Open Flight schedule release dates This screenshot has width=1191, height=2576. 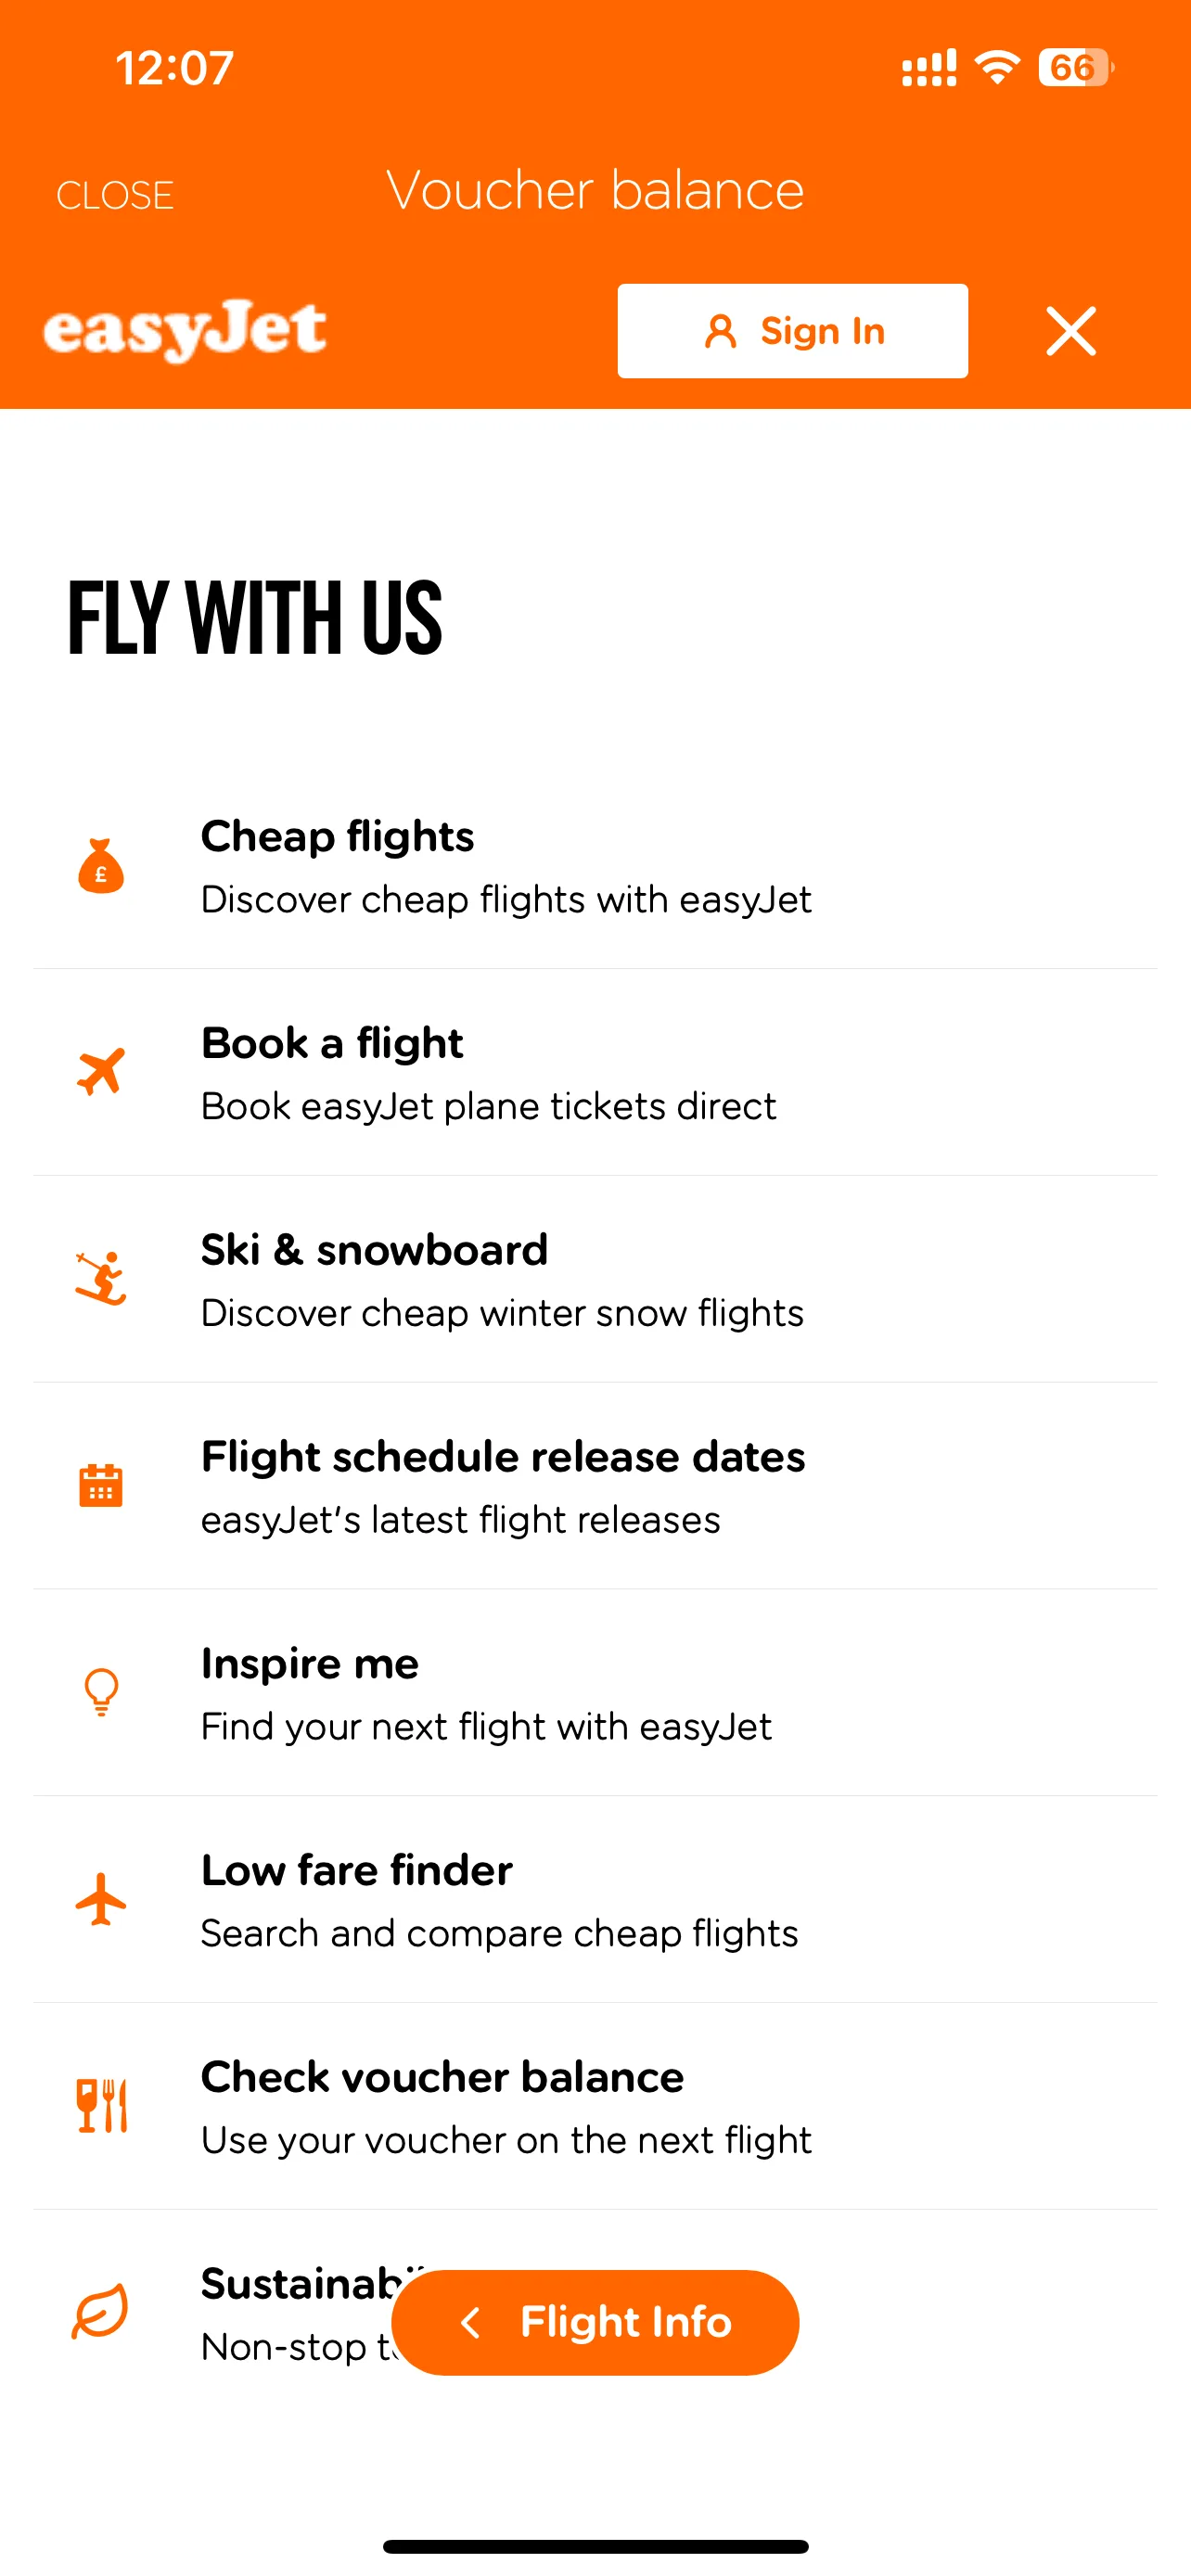coord(503,1486)
